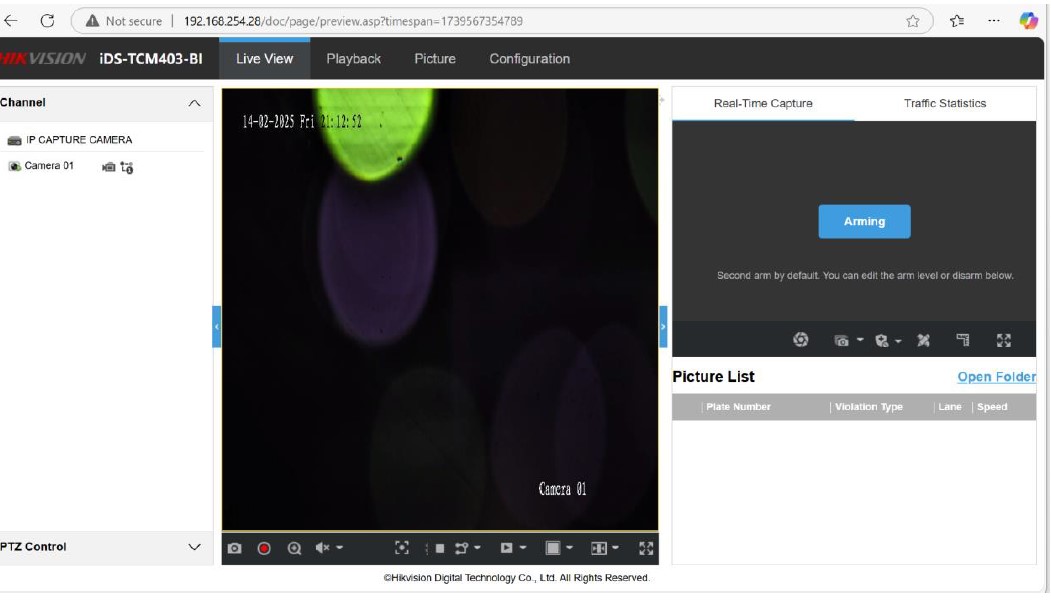Image resolution: width=1051 pixels, height=601 pixels.
Task: Click the aperture icon in capture toolbar
Action: [x=800, y=340]
